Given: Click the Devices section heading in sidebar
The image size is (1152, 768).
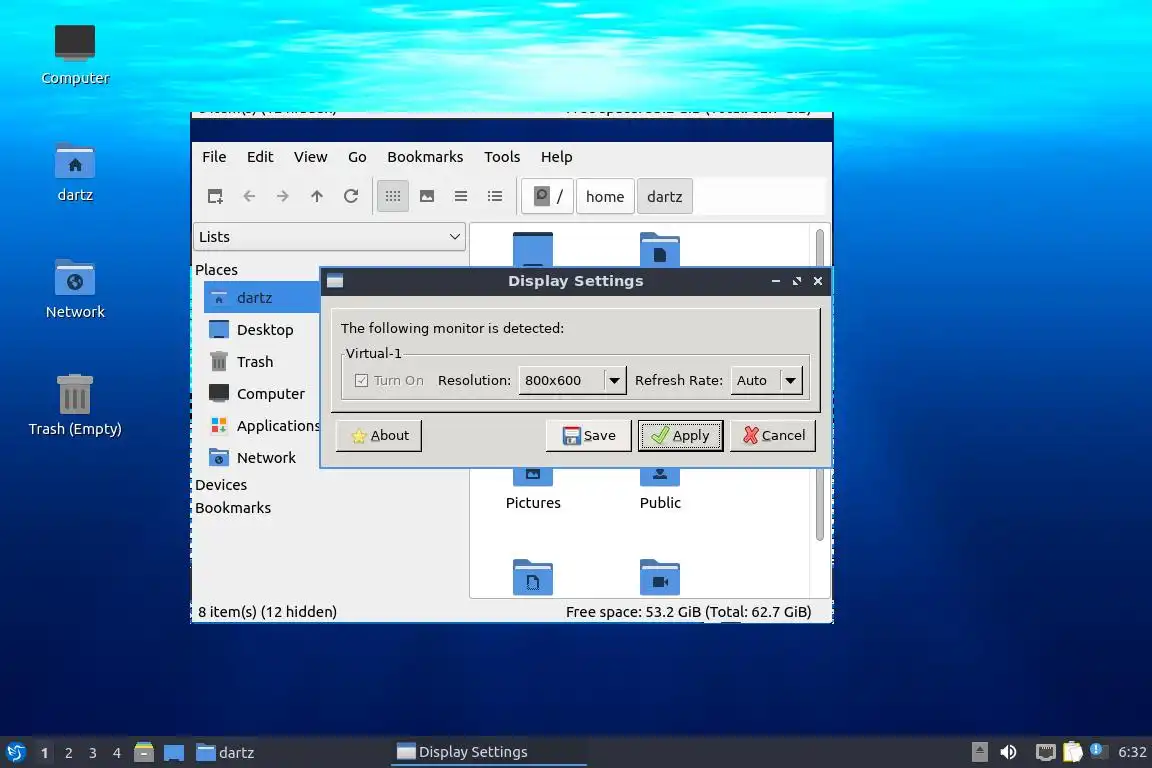Looking at the screenshot, I should click(x=221, y=485).
